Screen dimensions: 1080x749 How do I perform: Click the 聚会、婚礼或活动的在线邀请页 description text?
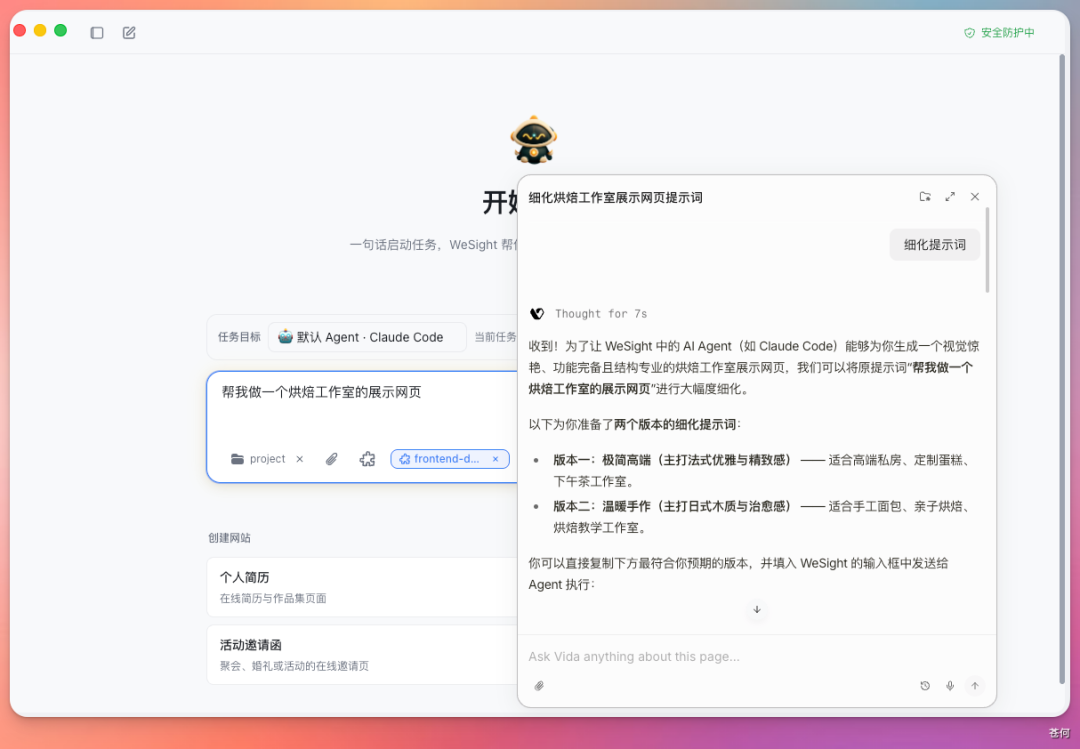294,666
